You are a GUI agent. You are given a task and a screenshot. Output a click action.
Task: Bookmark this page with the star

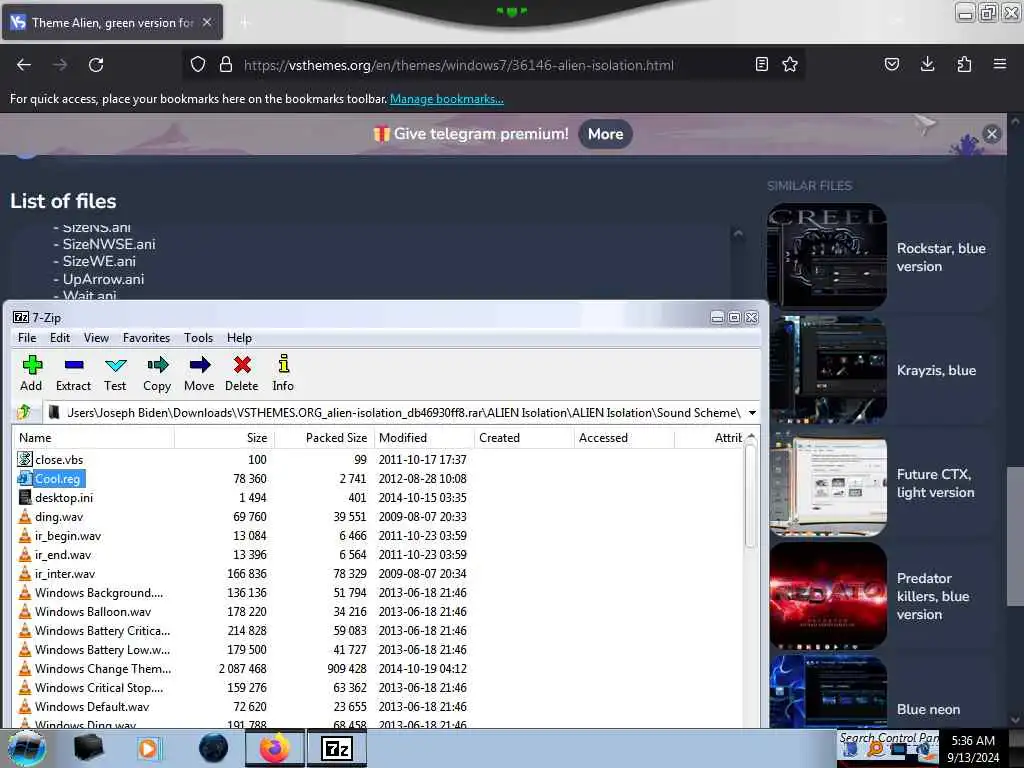[x=790, y=64]
